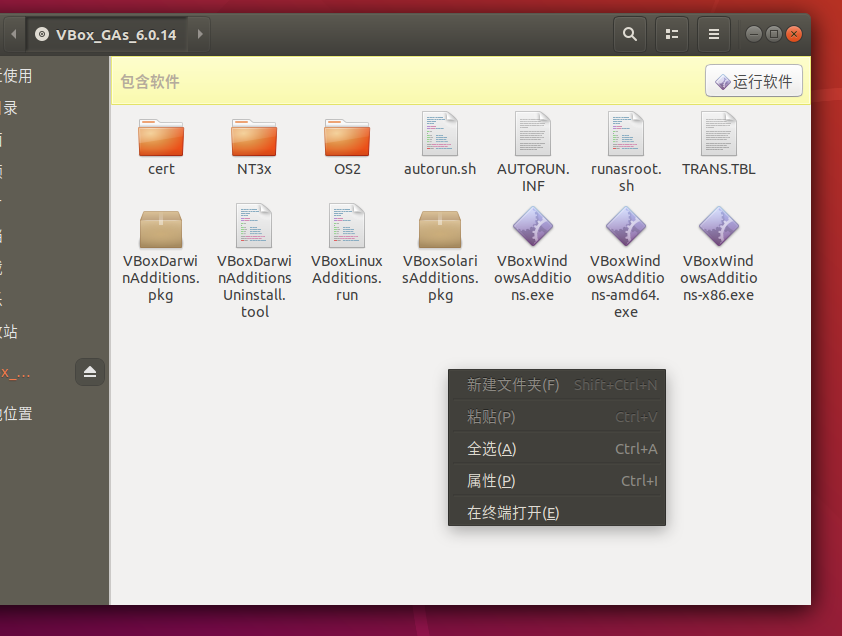Open the hamburger menu in the header bar

pos(714,34)
